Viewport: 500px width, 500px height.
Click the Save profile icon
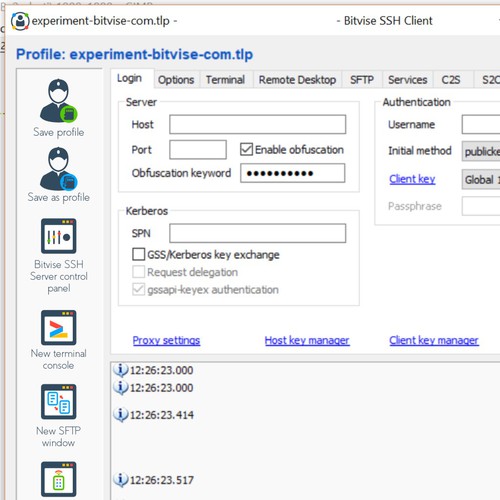point(59,101)
